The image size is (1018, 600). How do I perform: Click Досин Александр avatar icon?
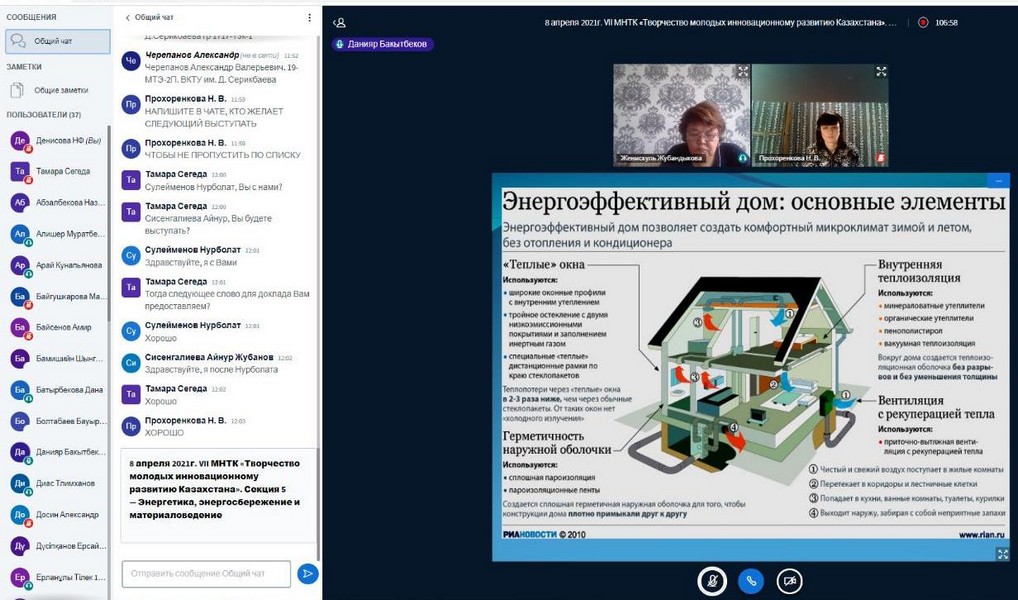click(20, 514)
